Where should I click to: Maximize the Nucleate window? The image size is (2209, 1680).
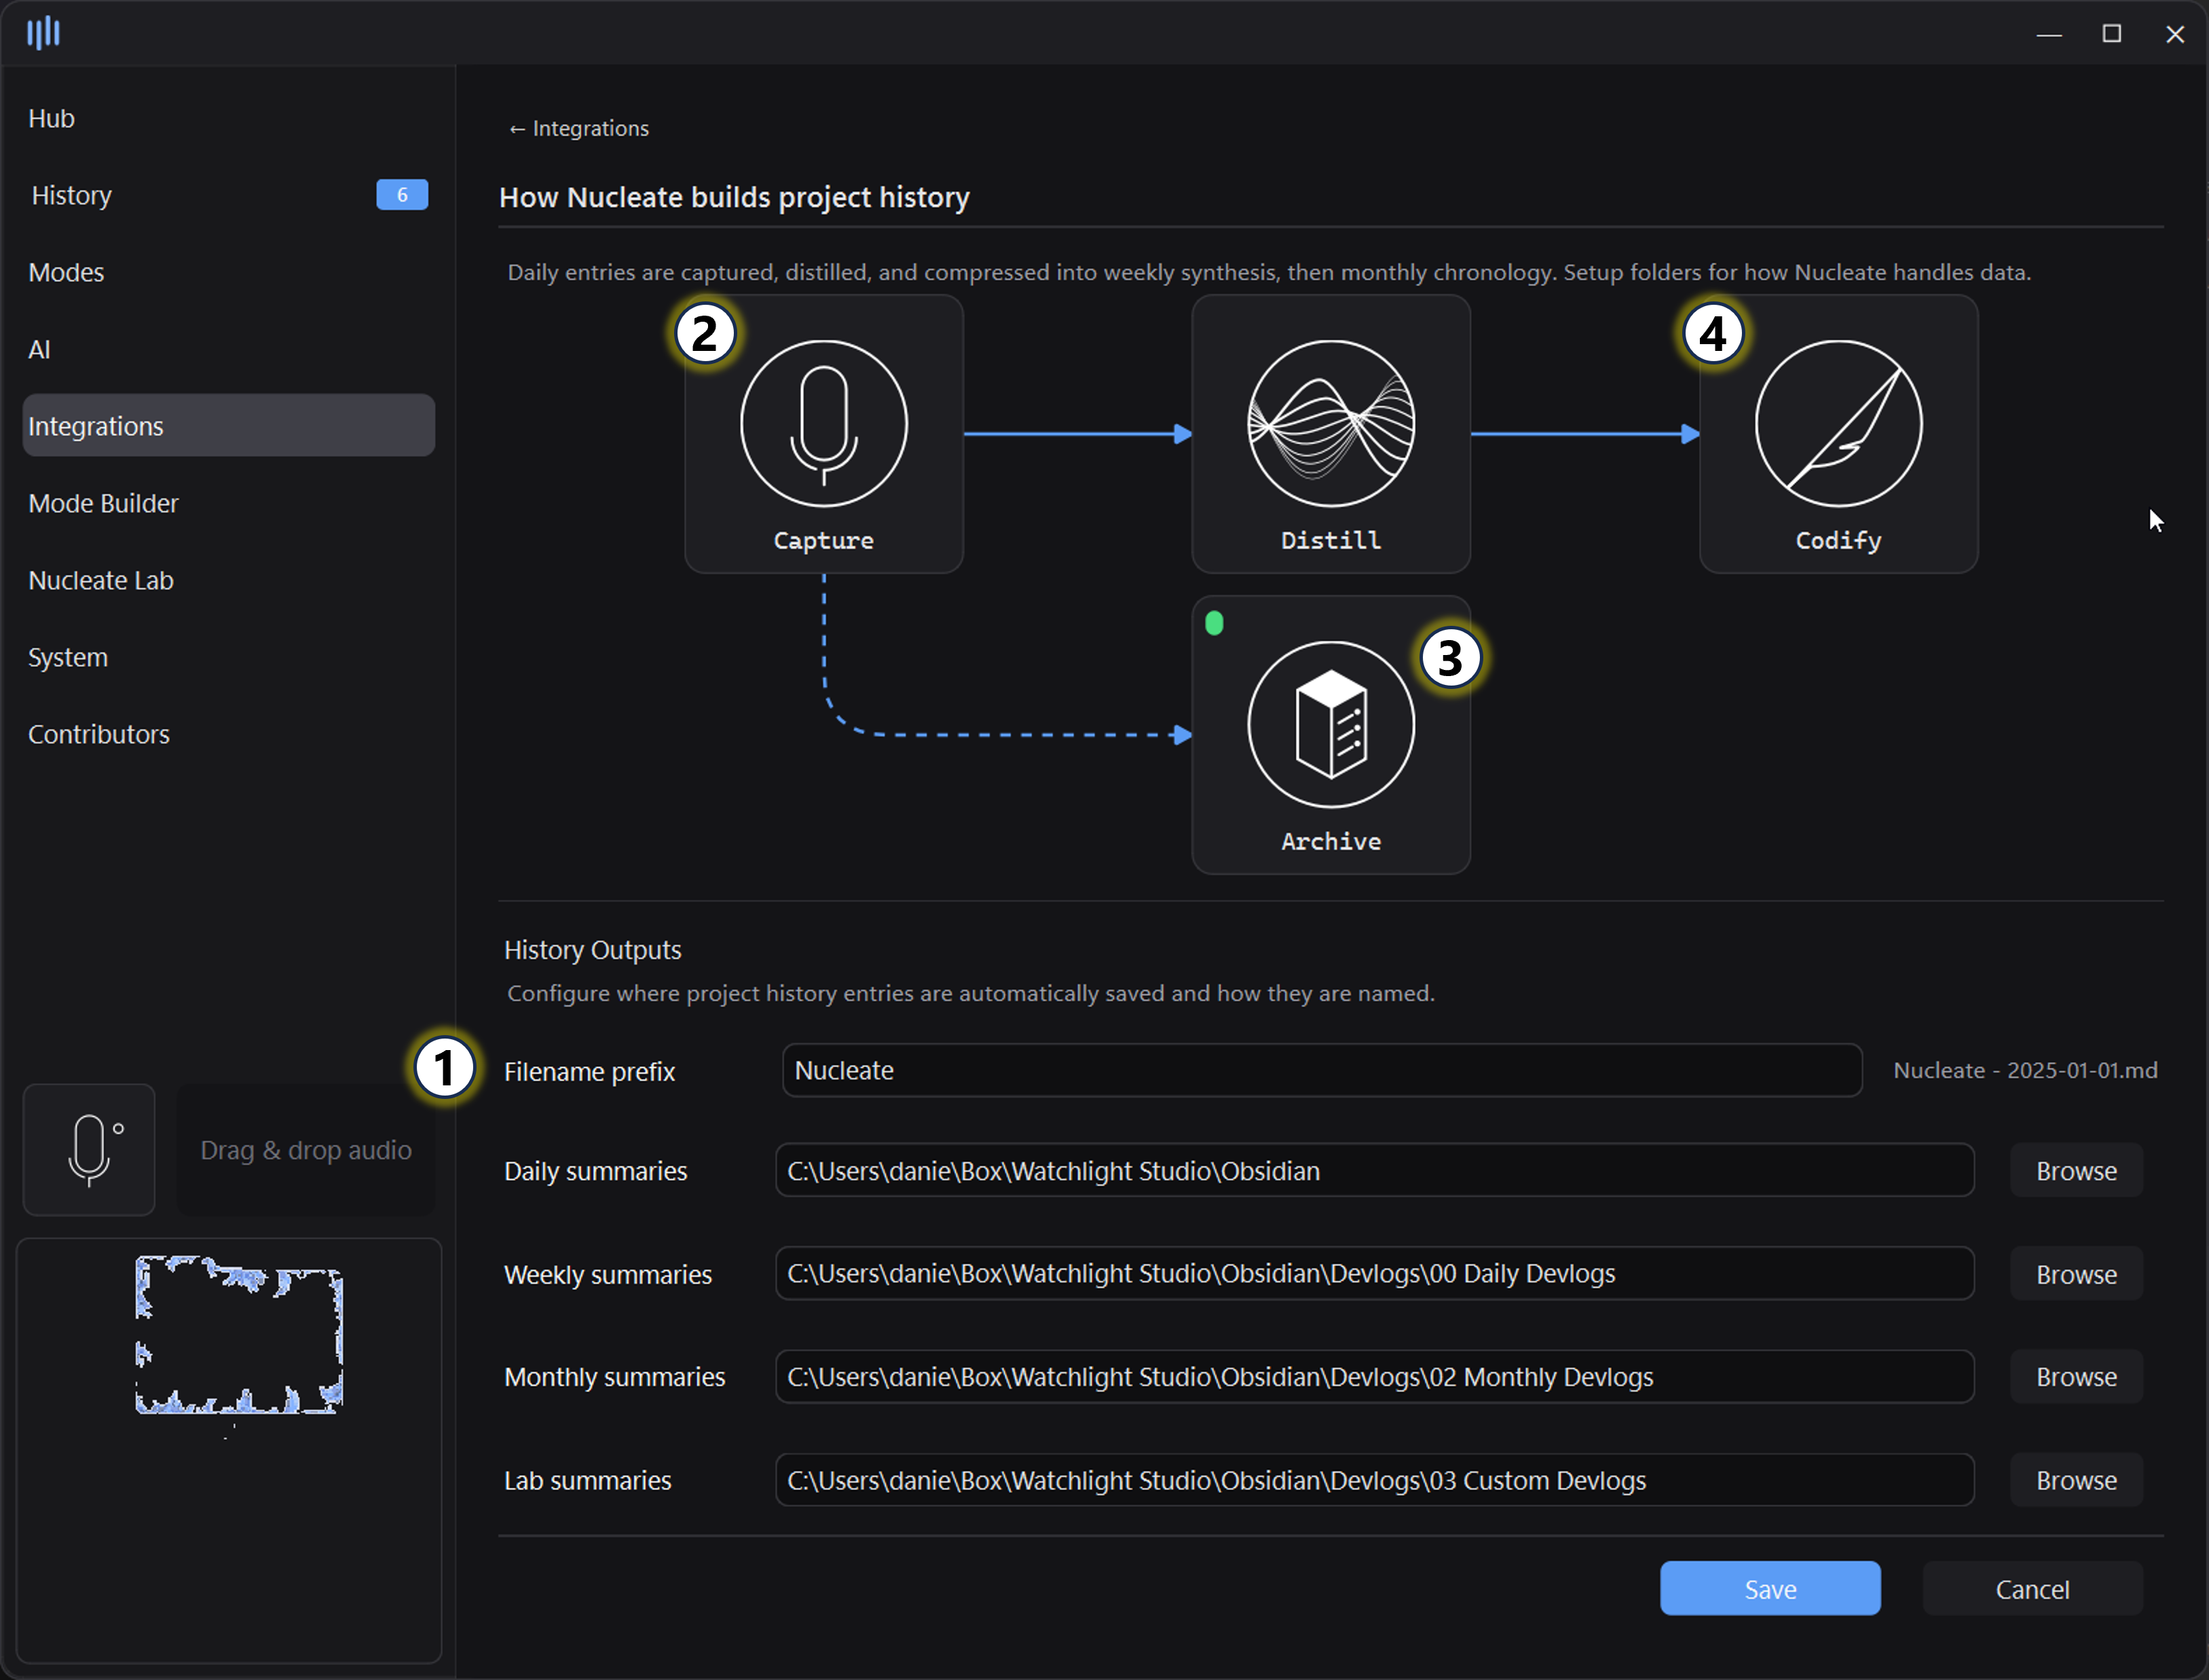pyautogui.click(x=2112, y=34)
